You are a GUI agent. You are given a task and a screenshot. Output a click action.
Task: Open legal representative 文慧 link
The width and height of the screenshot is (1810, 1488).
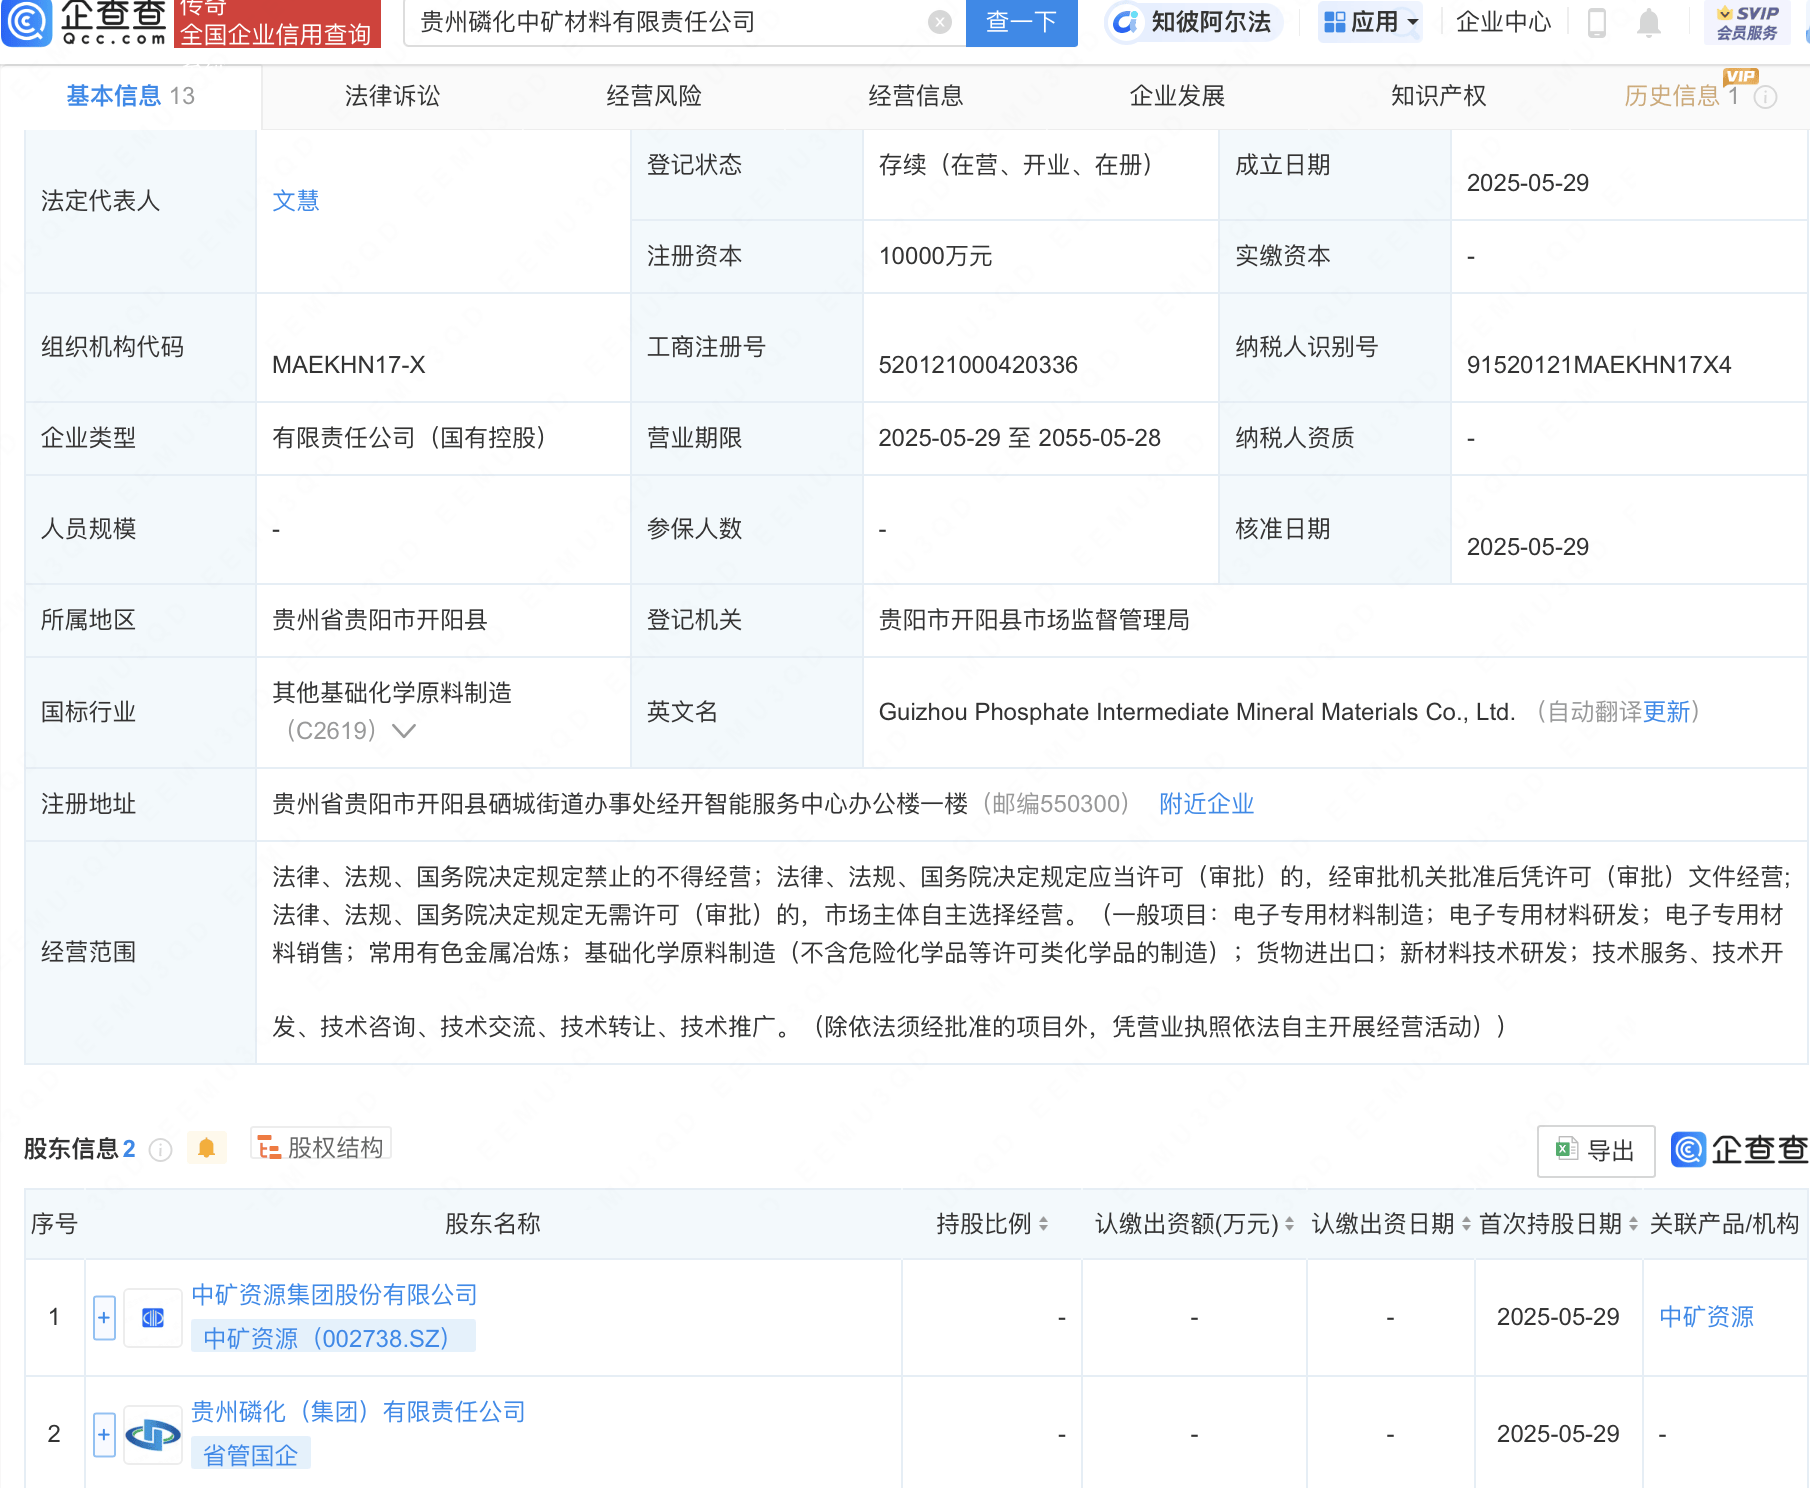[296, 201]
